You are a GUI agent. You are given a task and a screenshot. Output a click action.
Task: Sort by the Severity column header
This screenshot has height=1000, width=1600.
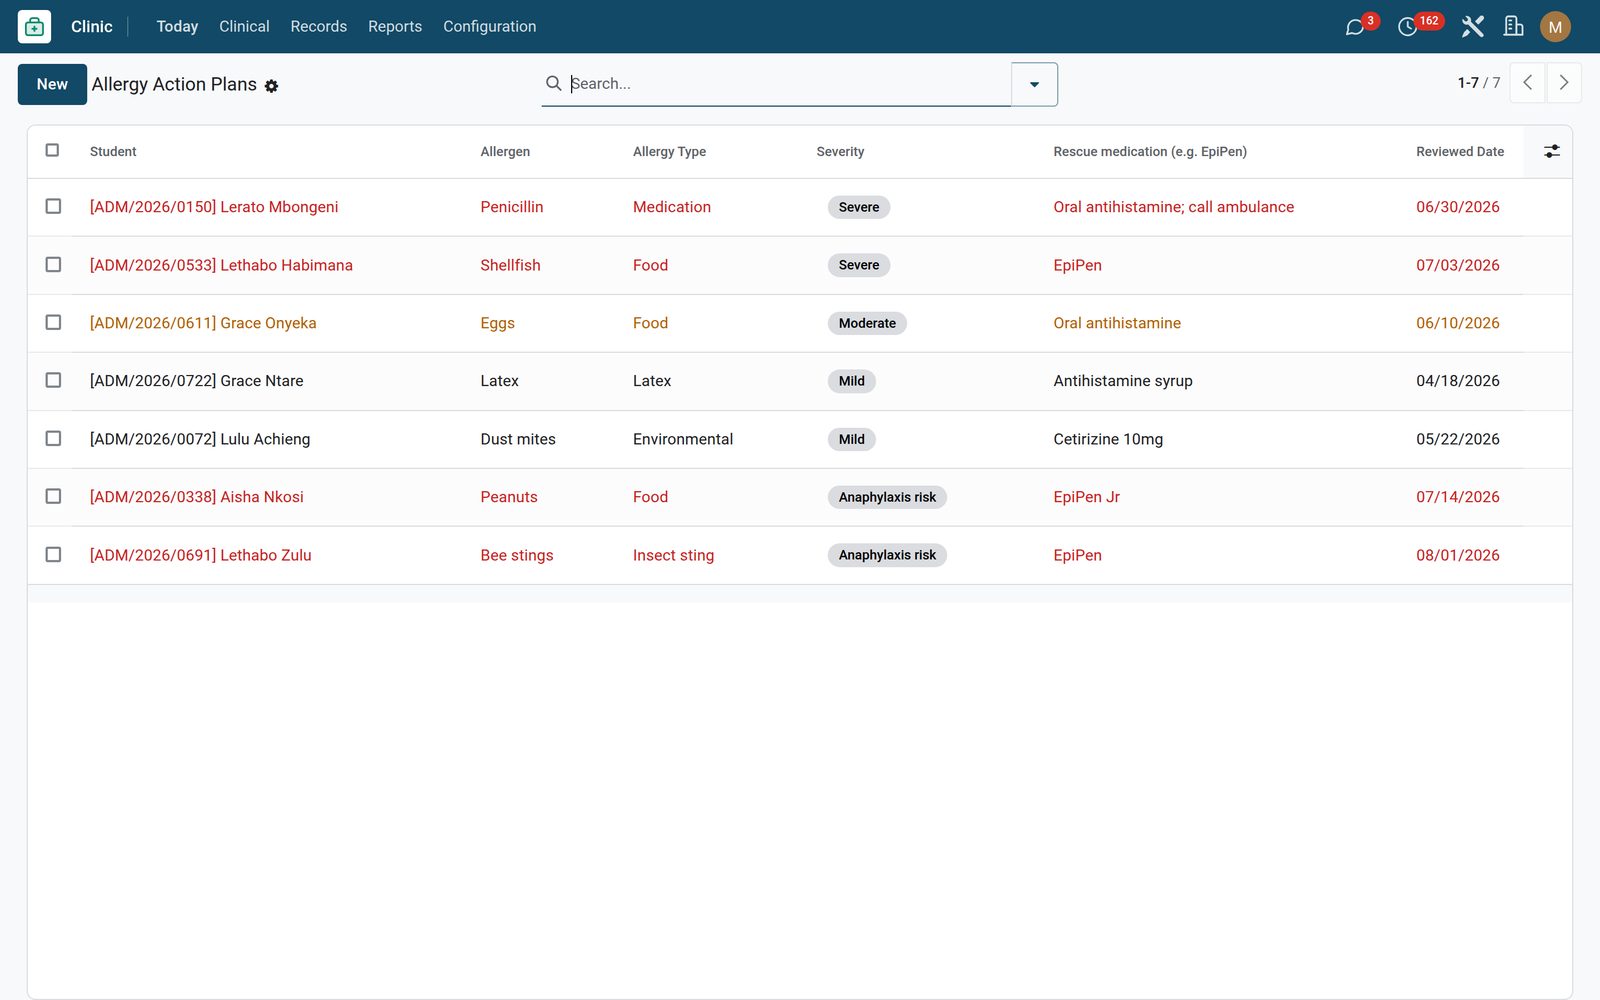point(840,152)
